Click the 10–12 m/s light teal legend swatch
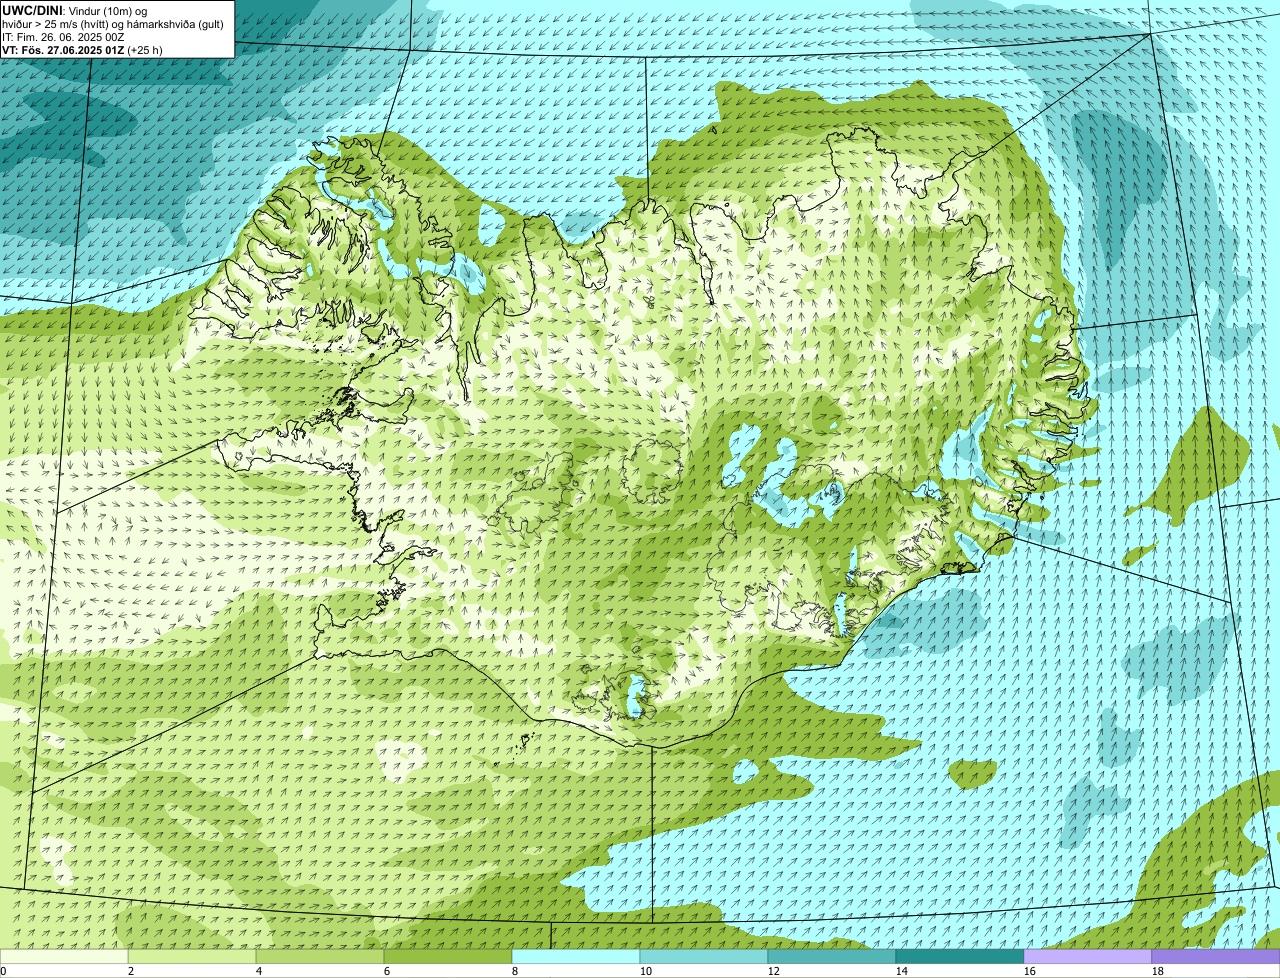 [704, 956]
